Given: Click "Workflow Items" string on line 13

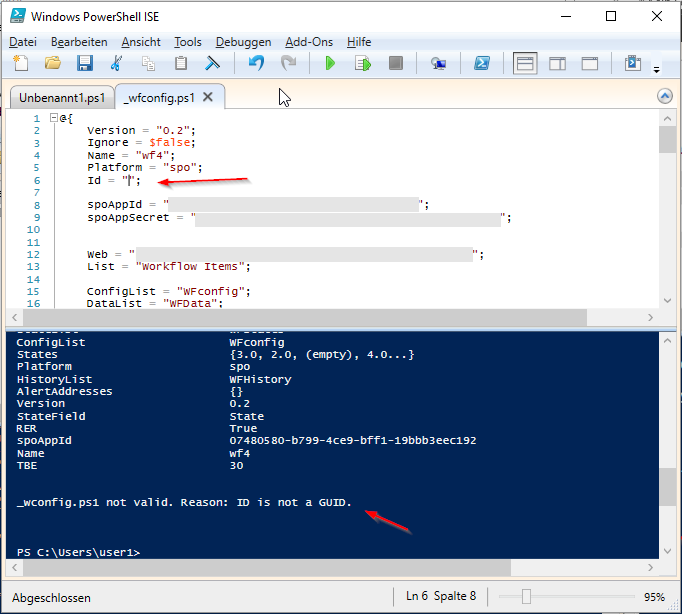Looking at the screenshot, I should coord(190,267).
